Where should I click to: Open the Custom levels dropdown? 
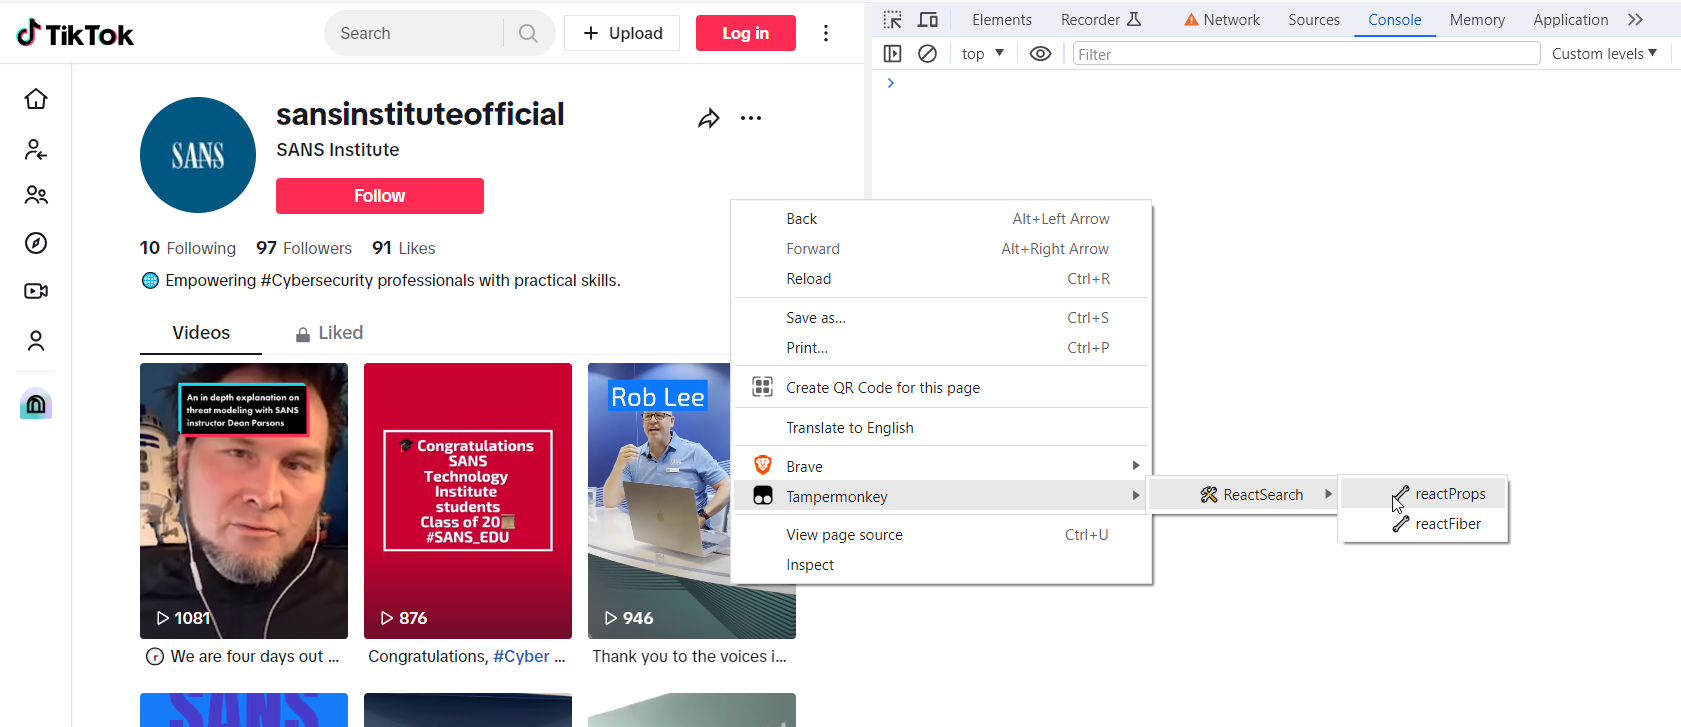[x=1604, y=54]
